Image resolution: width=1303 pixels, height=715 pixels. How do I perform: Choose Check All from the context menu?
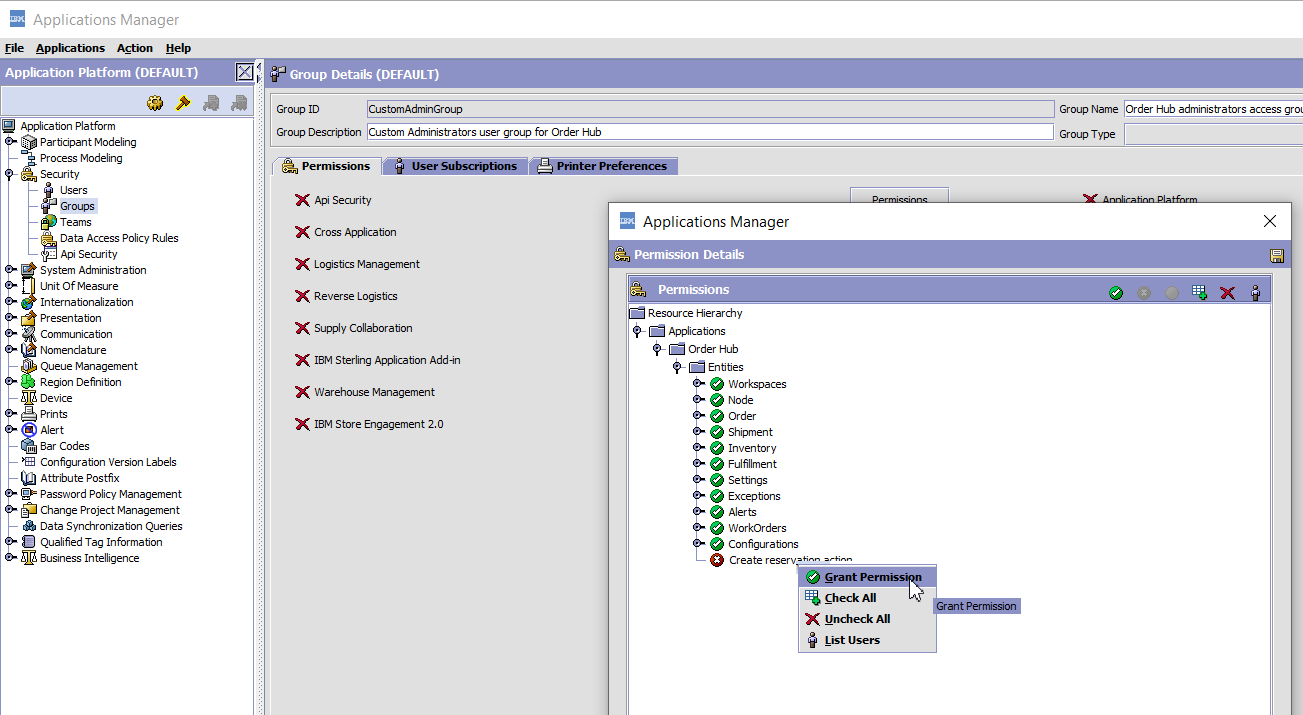click(x=867, y=598)
